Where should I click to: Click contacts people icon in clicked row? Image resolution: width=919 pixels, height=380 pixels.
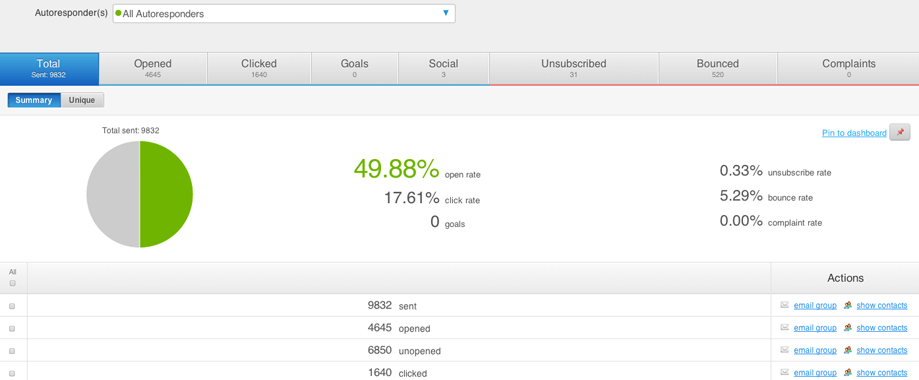847,372
